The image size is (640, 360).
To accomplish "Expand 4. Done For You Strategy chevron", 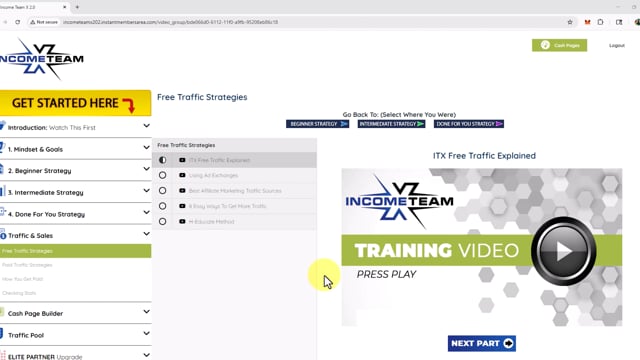I will tap(146, 212).
